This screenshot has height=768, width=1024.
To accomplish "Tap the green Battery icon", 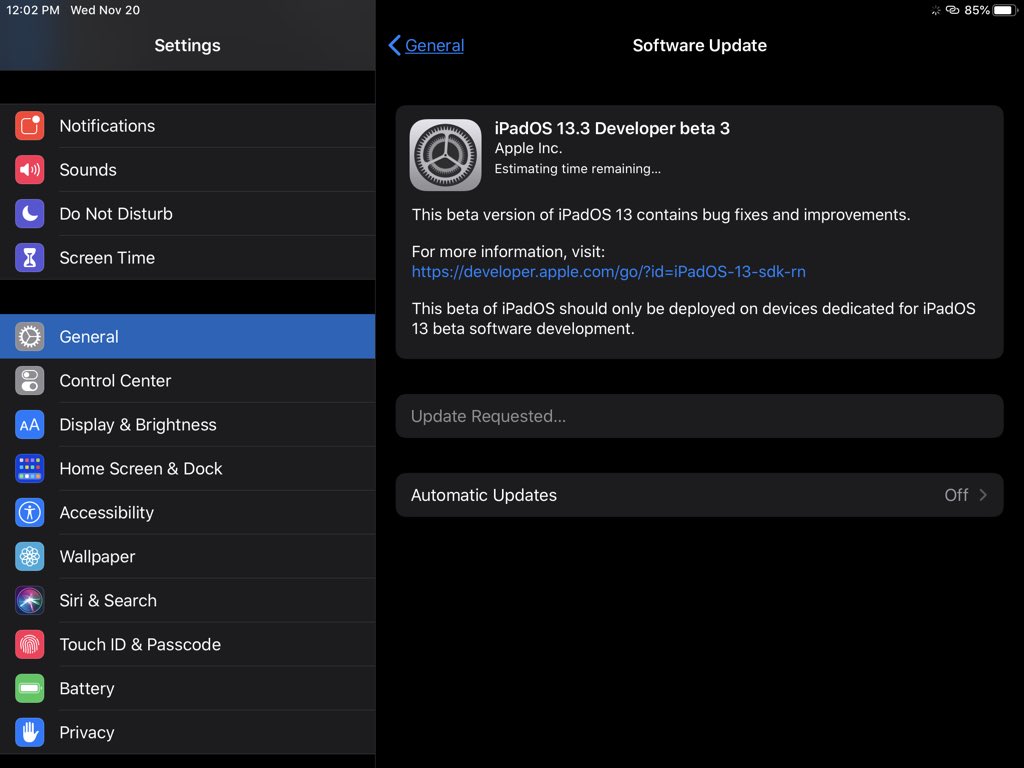I will 30,689.
